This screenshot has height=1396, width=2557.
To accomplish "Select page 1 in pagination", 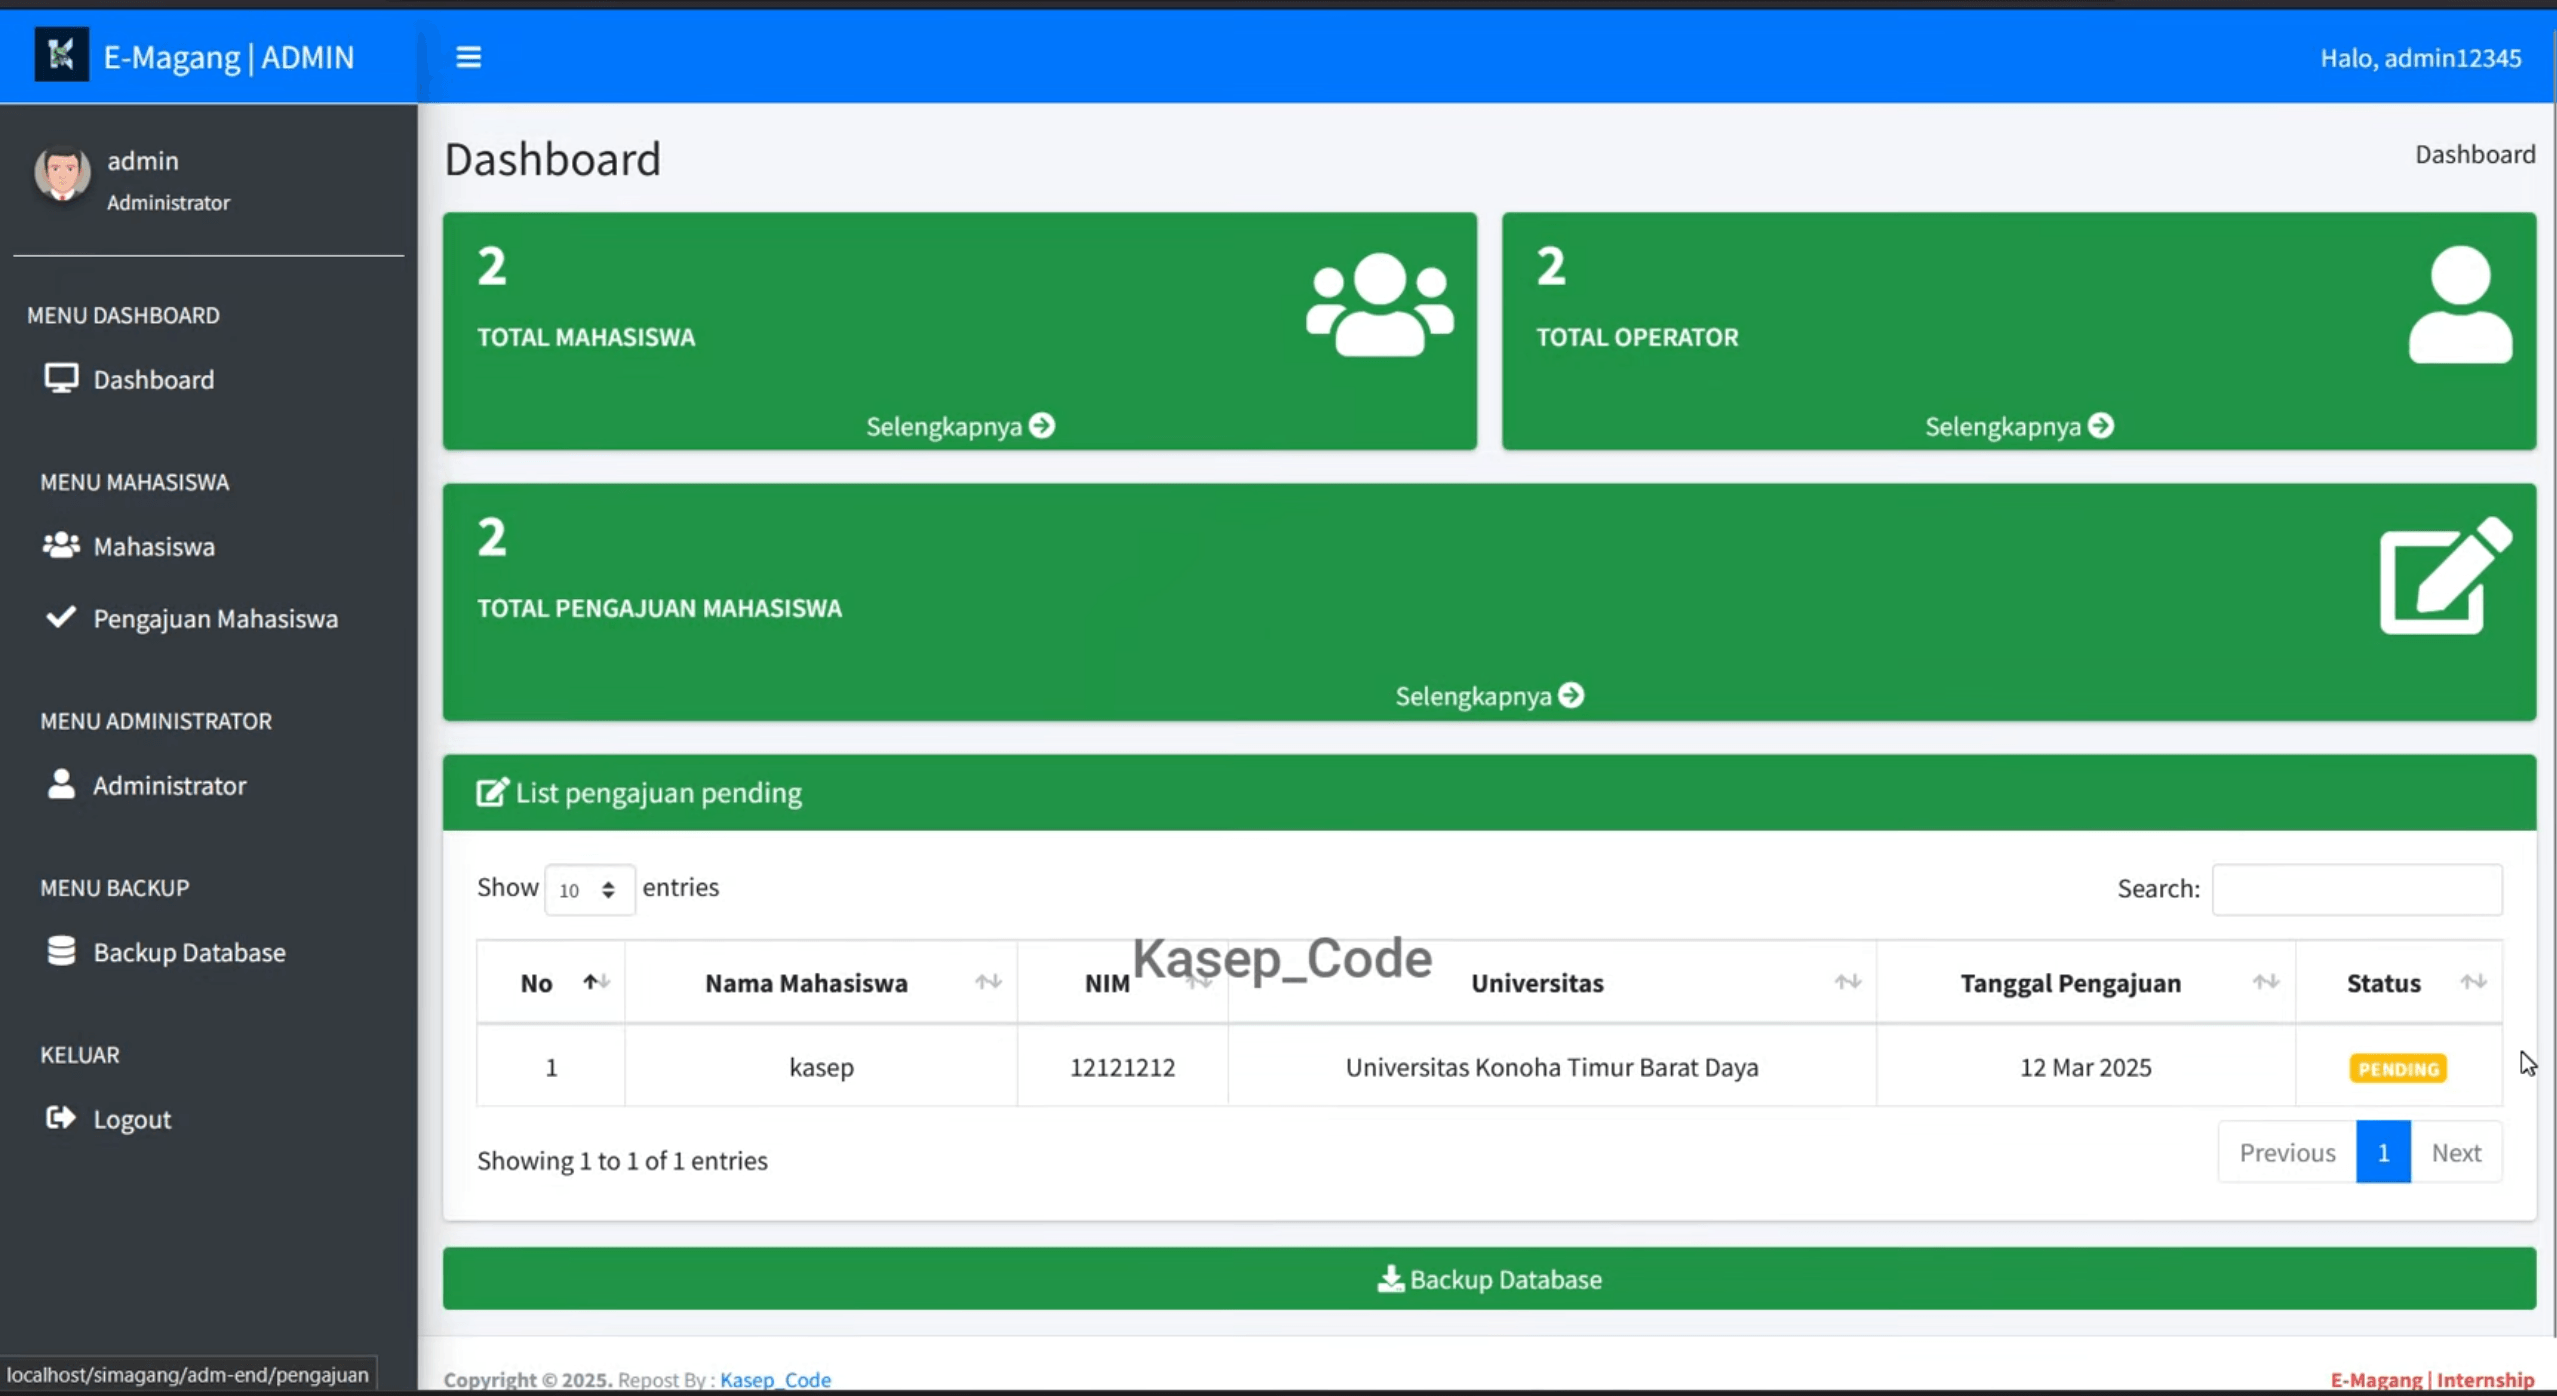I will point(2383,1153).
